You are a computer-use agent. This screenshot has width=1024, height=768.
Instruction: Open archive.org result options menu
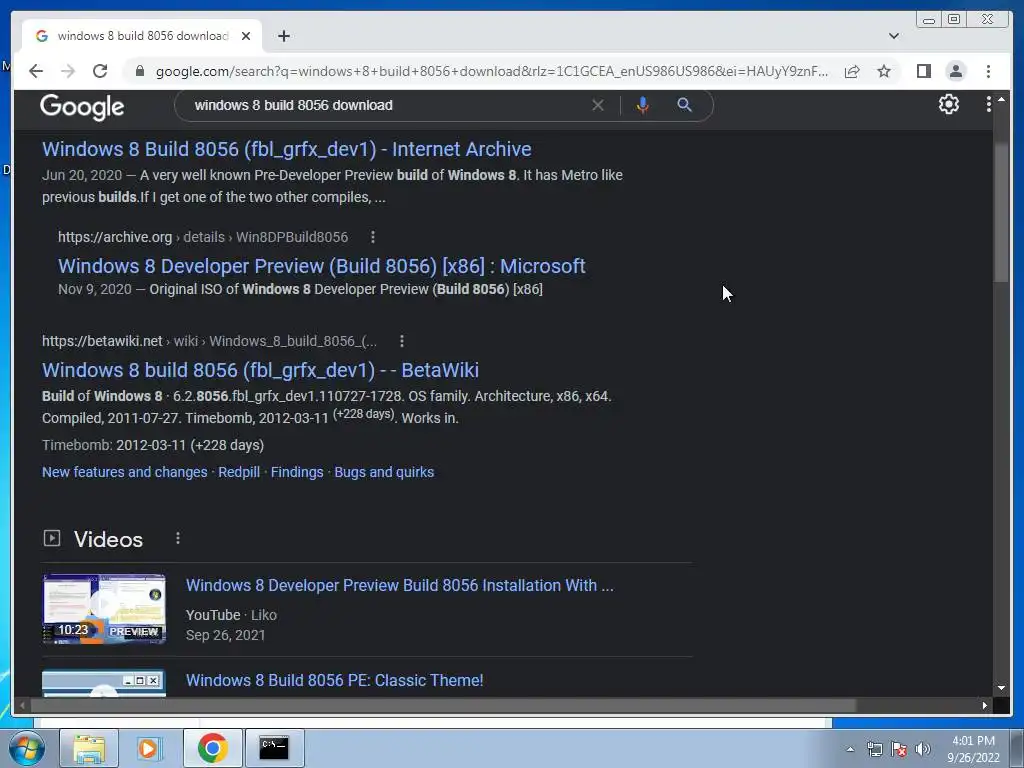tap(373, 237)
